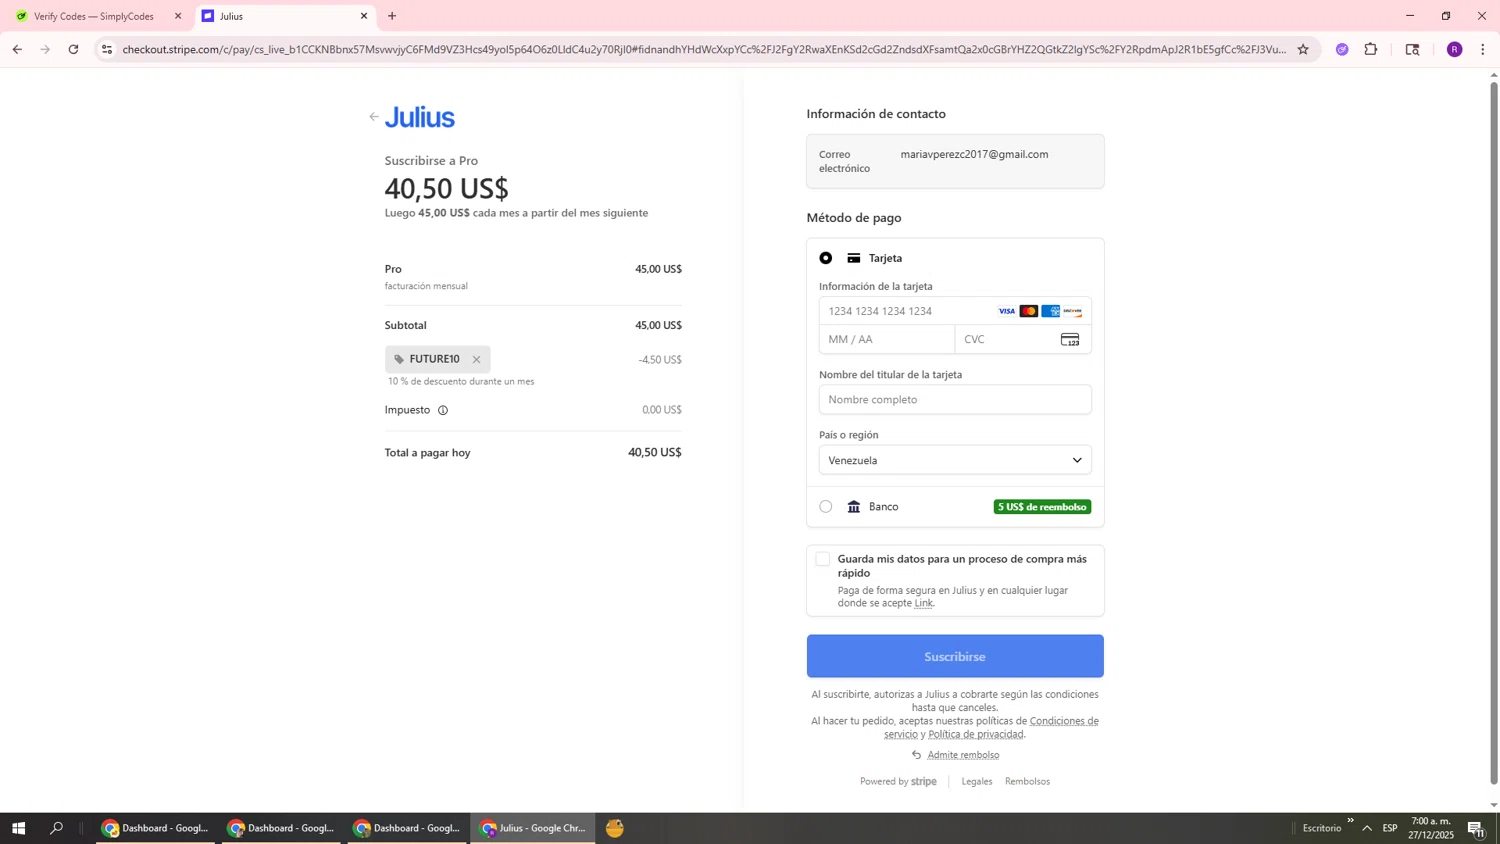The height and width of the screenshot is (844, 1500).
Task: Close the Verify Codes tab
Action: click(x=178, y=16)
